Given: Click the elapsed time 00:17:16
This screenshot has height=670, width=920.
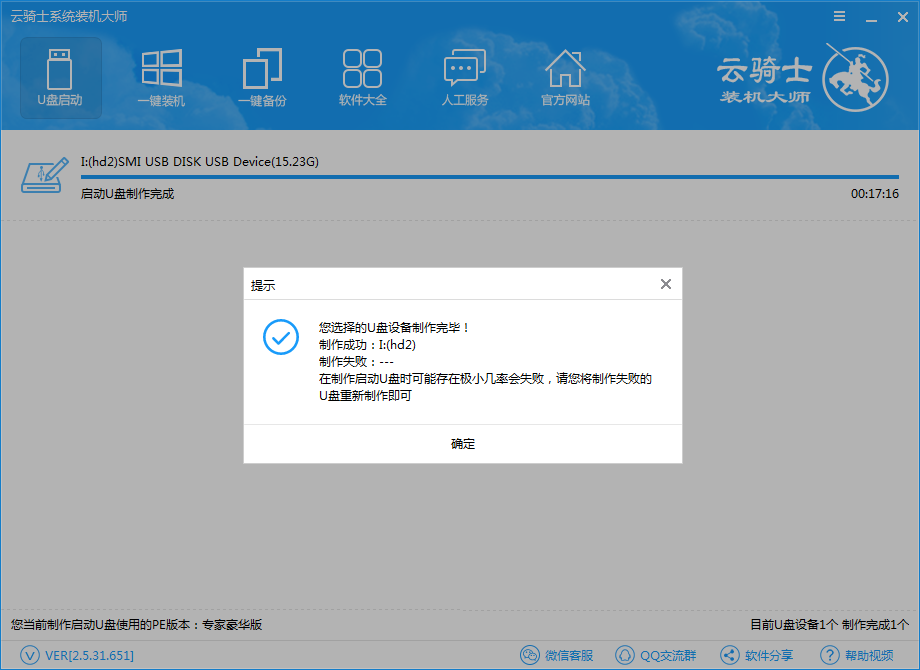Looking at the screenshot, I should pos(875,194).
